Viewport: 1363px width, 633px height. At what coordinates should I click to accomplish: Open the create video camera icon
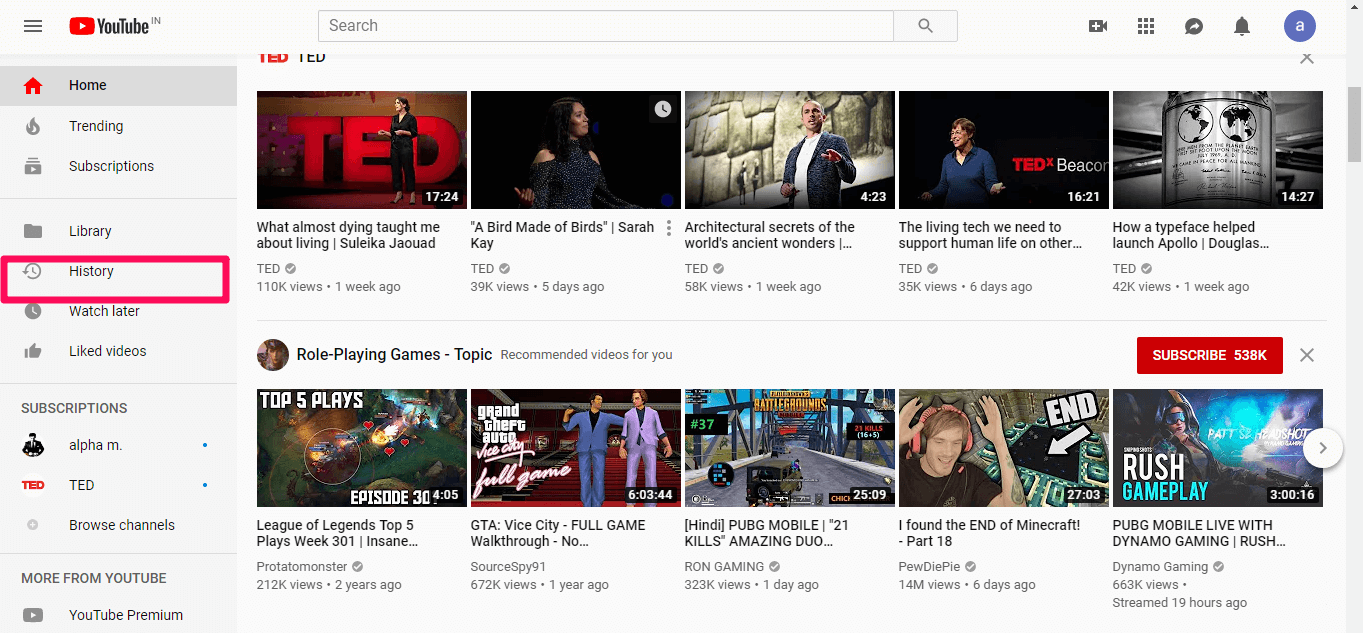(1098, 26)
